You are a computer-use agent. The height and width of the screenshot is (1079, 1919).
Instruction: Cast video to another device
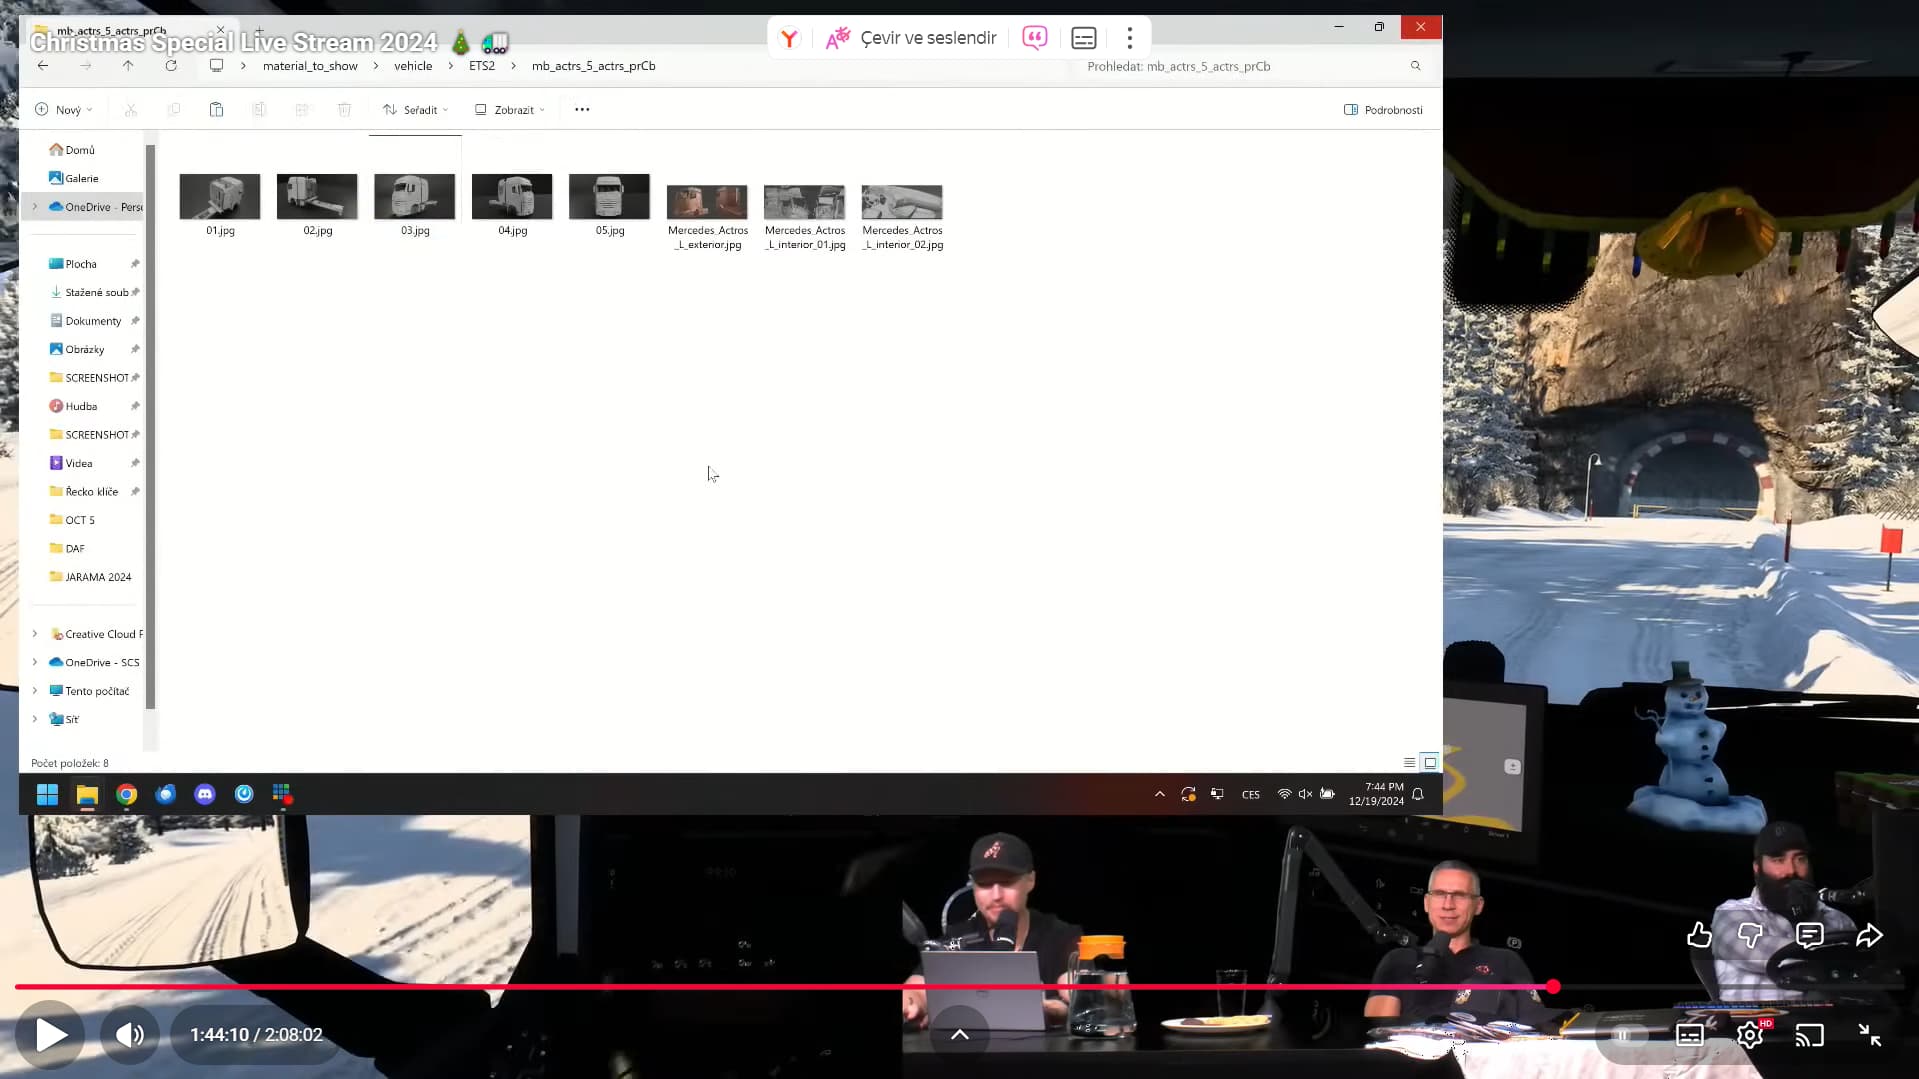[x=1809, y=1035]
